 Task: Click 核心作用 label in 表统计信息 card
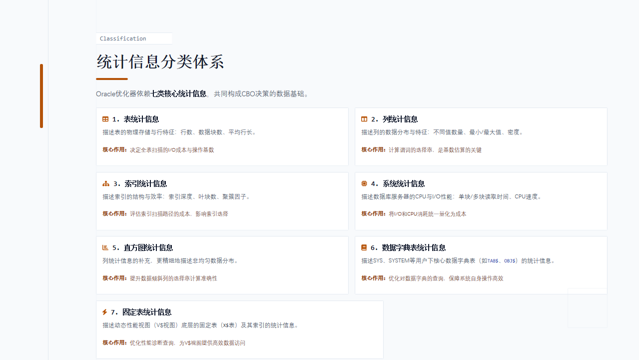tap(115, 150)
